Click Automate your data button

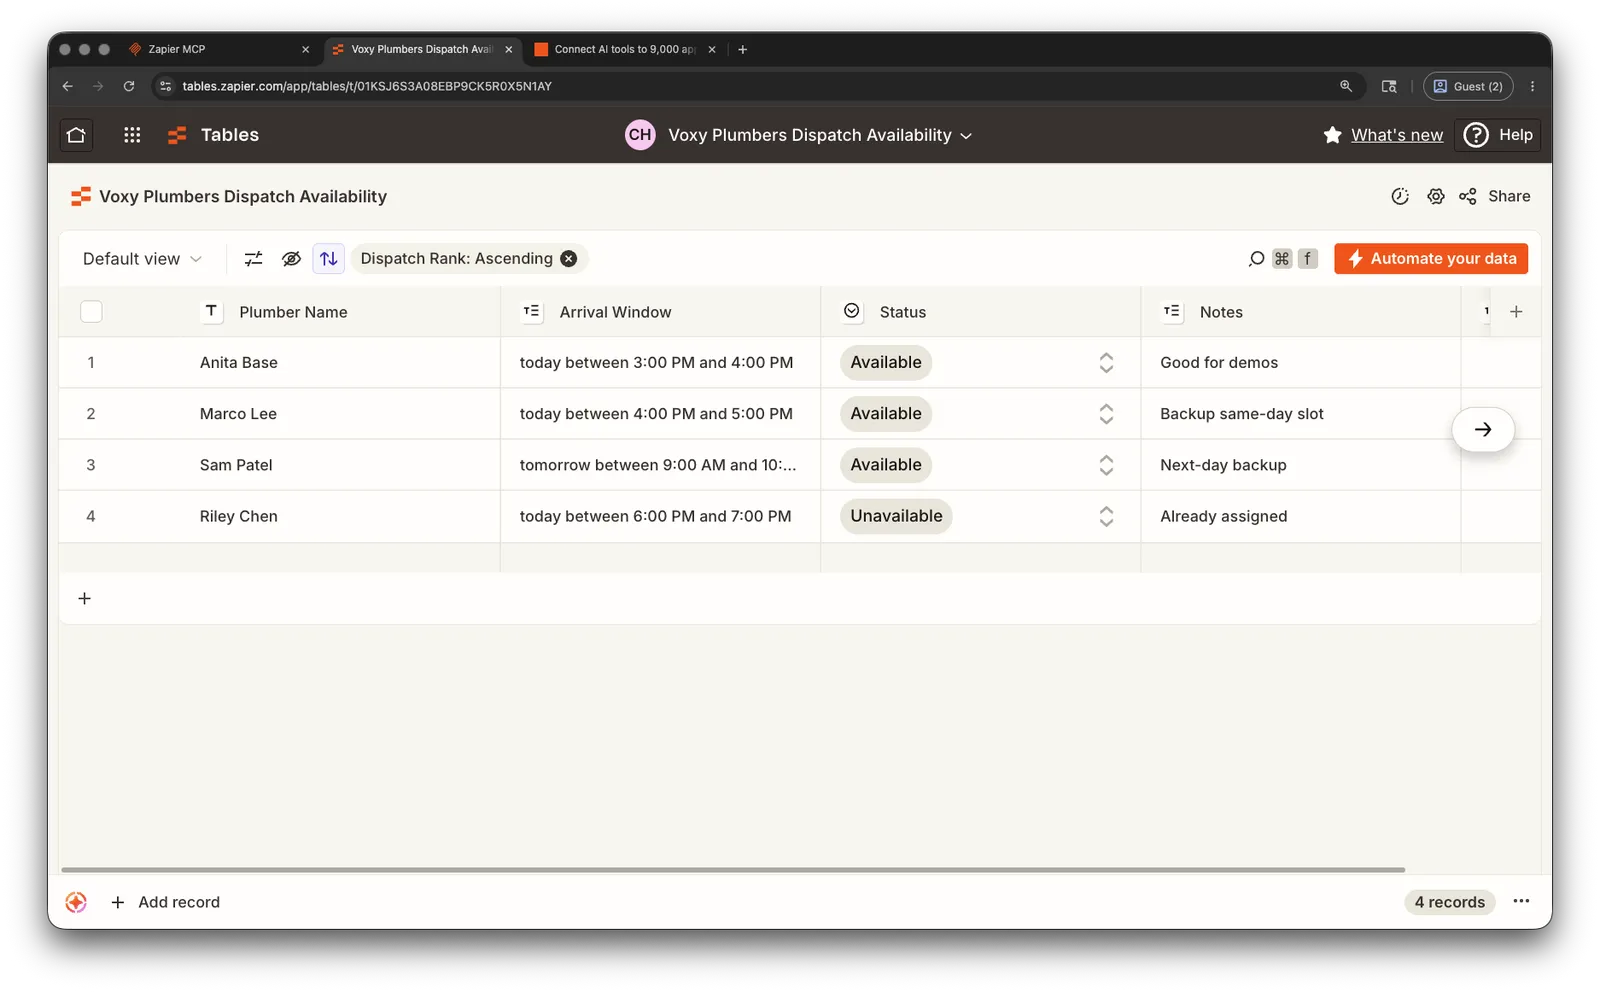click(x=1431, y=258)
